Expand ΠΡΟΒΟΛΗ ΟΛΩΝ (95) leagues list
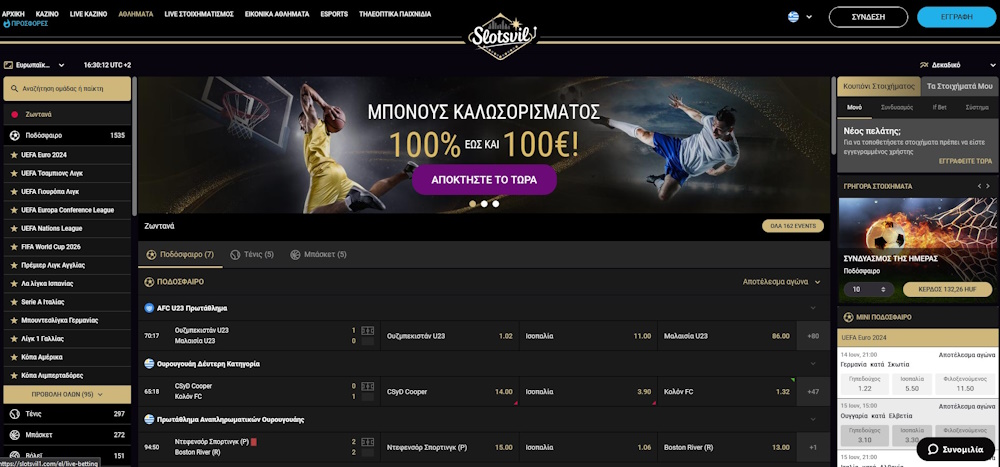 68,394
